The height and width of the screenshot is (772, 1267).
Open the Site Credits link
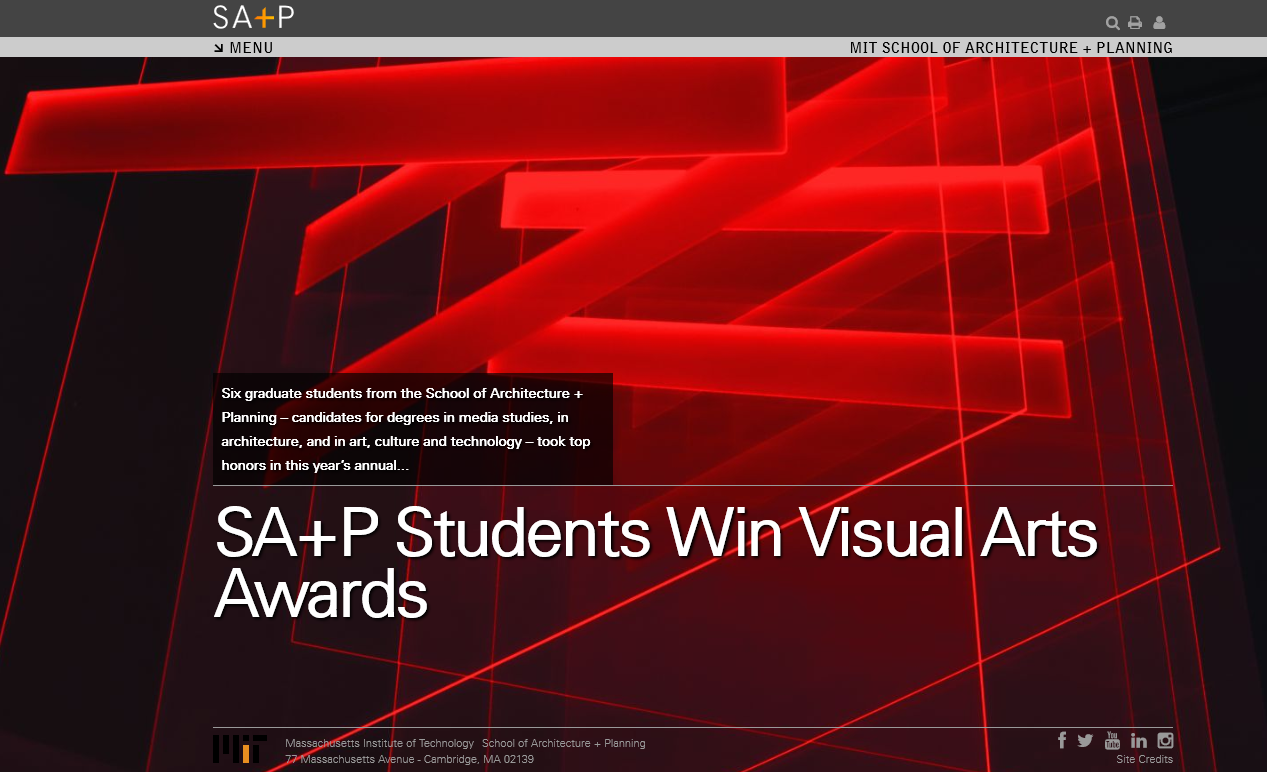click(1145, 759)
